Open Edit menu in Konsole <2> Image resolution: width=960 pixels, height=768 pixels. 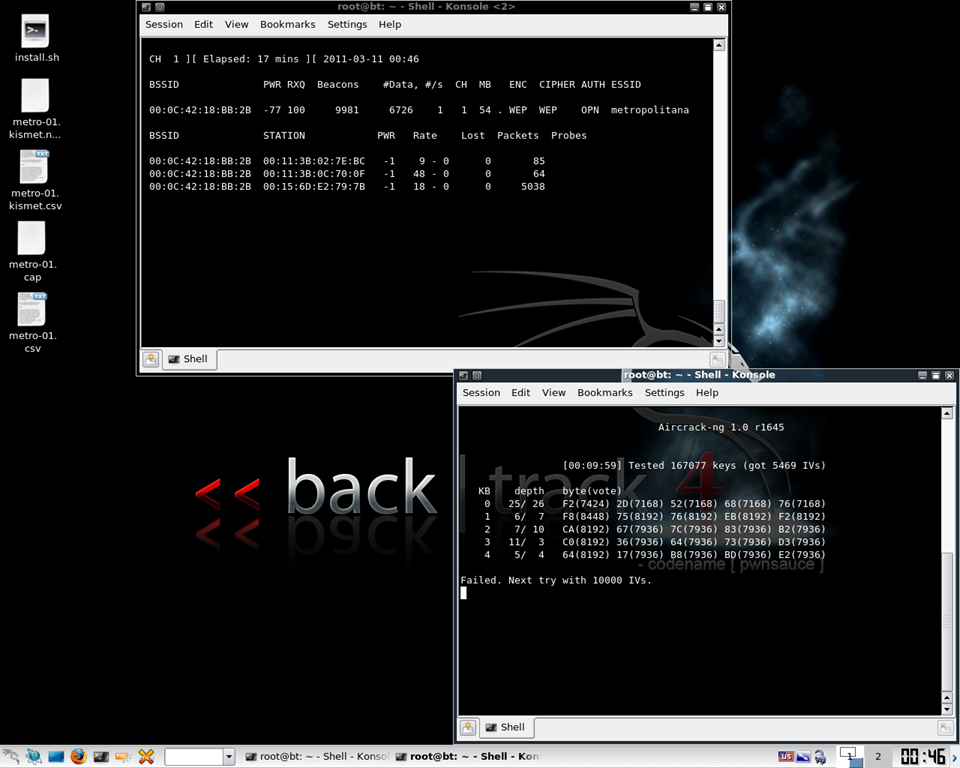click(203, 24)
